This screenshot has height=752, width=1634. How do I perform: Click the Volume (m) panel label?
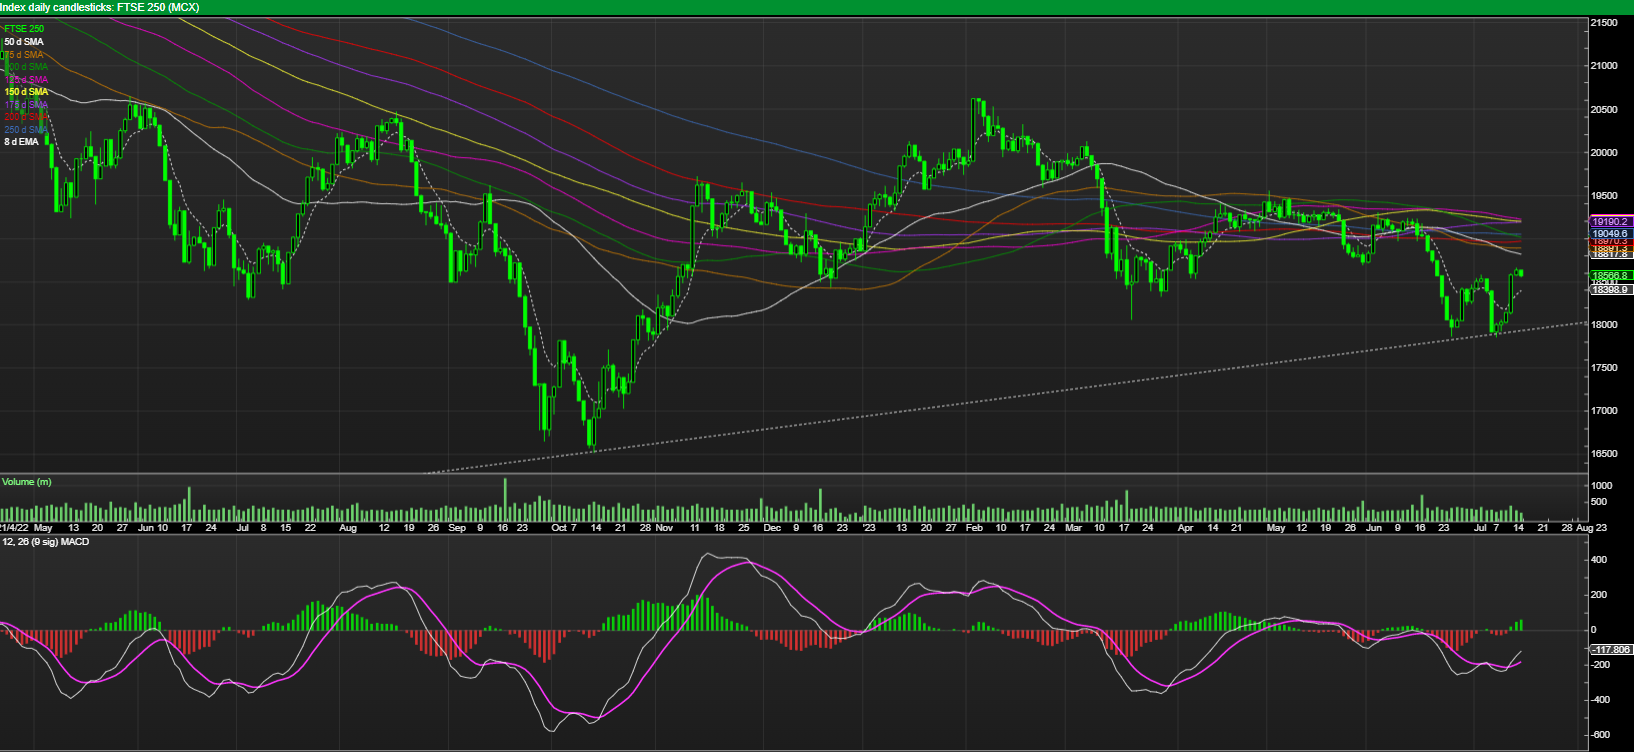(27, 482)
